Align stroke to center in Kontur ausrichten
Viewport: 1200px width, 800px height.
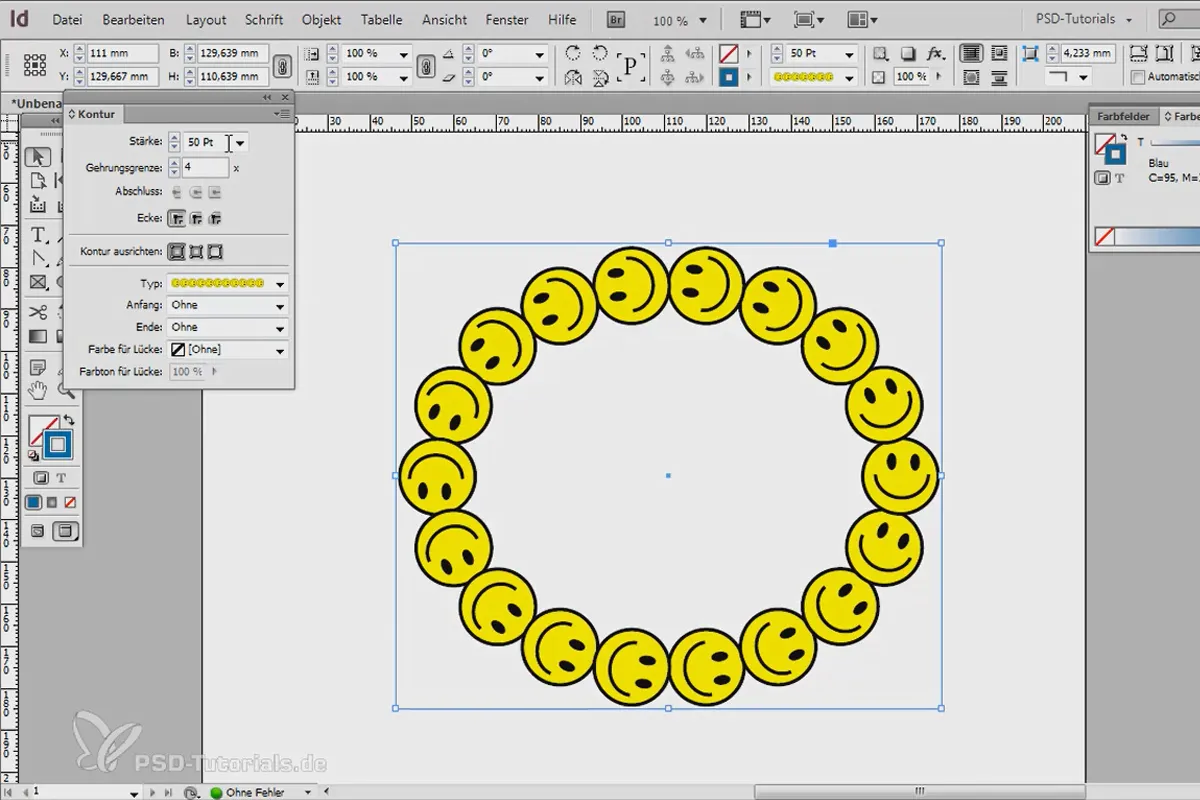[177, 252]
